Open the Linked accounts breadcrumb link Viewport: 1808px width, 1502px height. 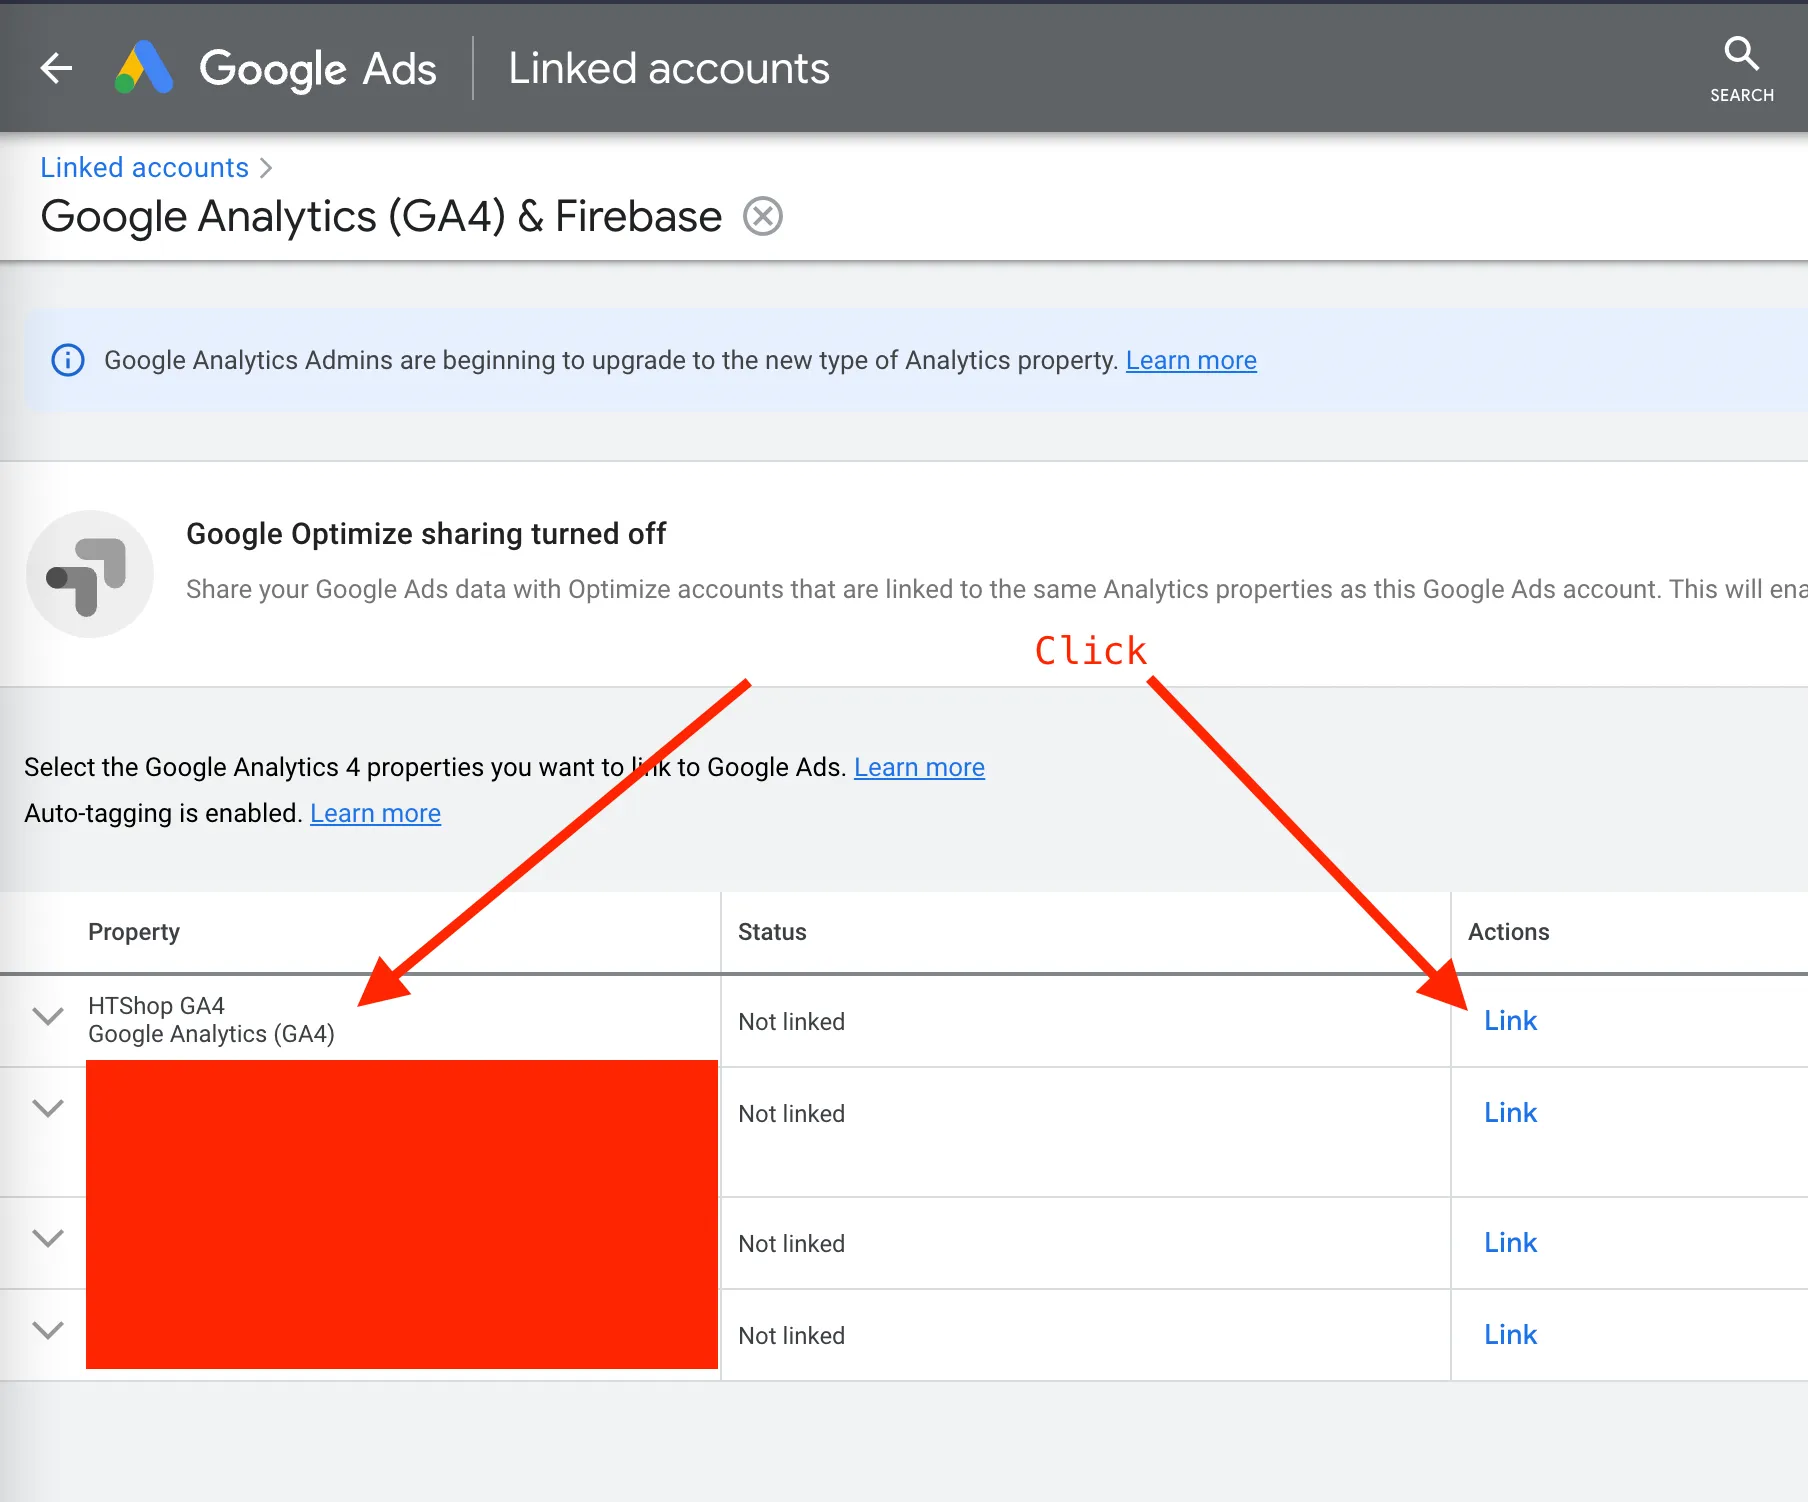144,167
